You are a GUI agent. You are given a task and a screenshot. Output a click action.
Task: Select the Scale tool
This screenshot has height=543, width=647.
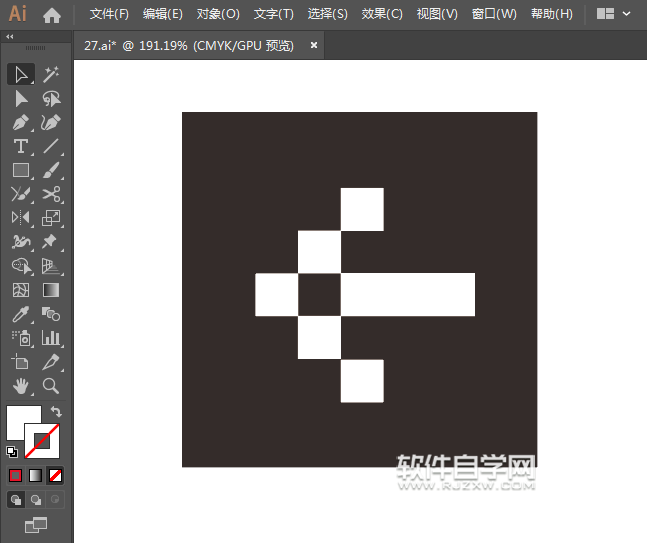(51, 217)
